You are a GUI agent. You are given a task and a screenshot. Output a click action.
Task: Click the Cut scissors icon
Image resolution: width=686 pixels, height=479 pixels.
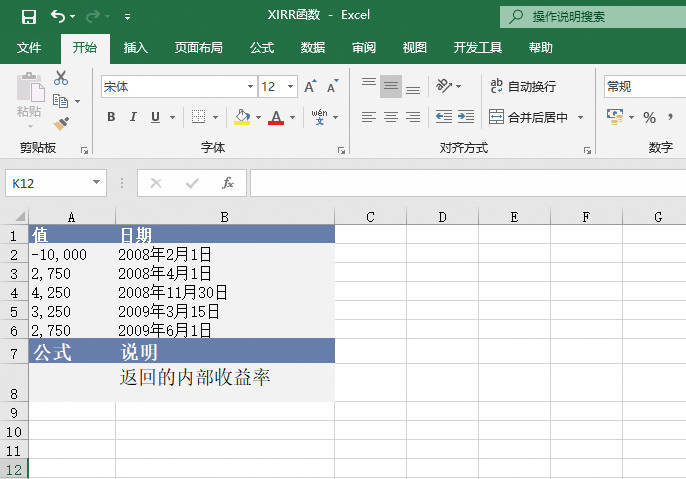pos(61,78)
